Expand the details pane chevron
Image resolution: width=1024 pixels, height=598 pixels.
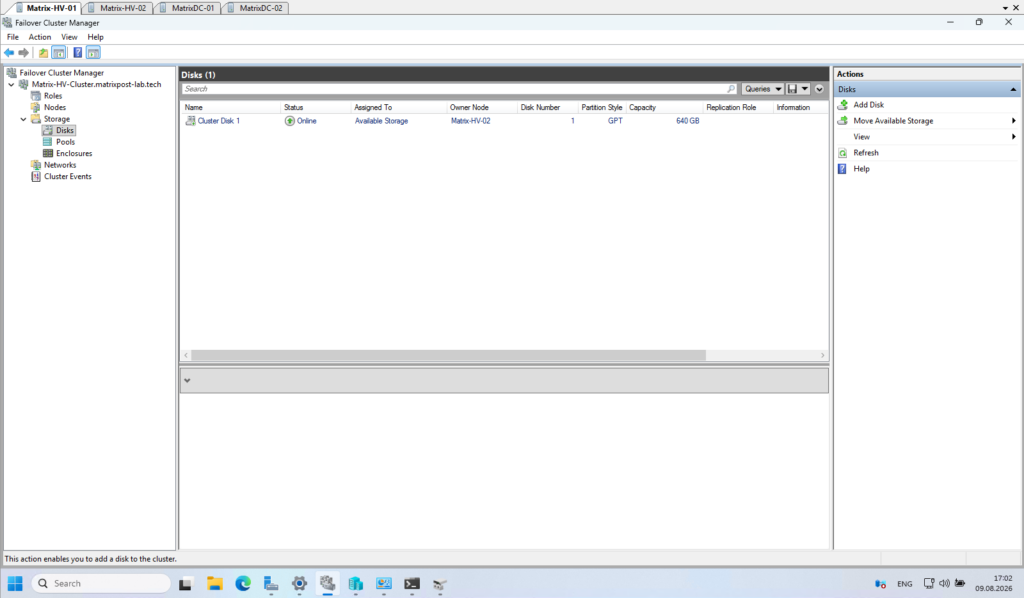click(x=187, y=381)
